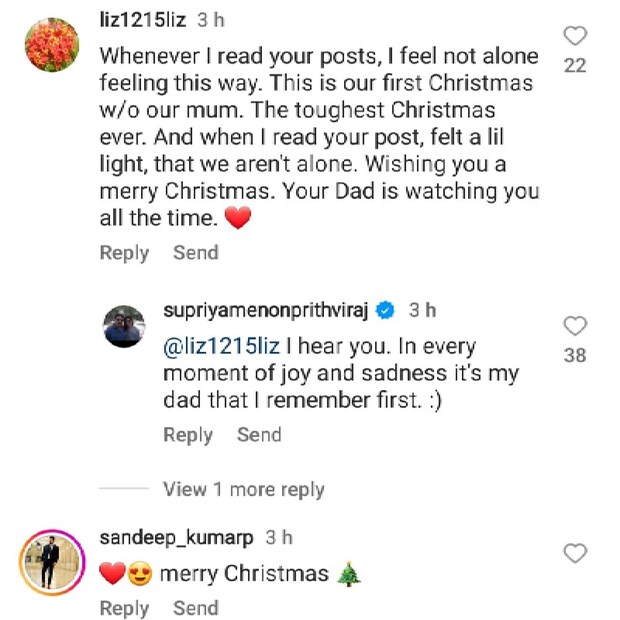Like supriyamenonprithviraj's reply with the heart

point(575,326)
